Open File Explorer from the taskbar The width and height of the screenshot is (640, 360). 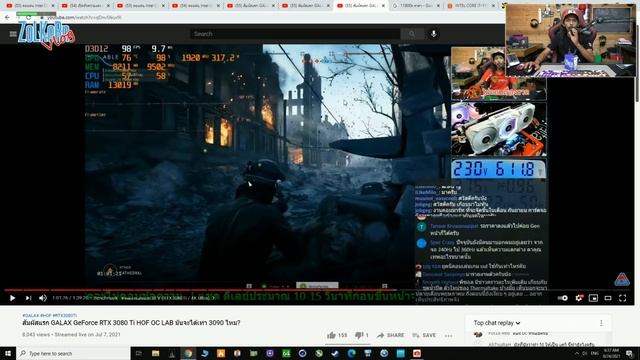156,353
